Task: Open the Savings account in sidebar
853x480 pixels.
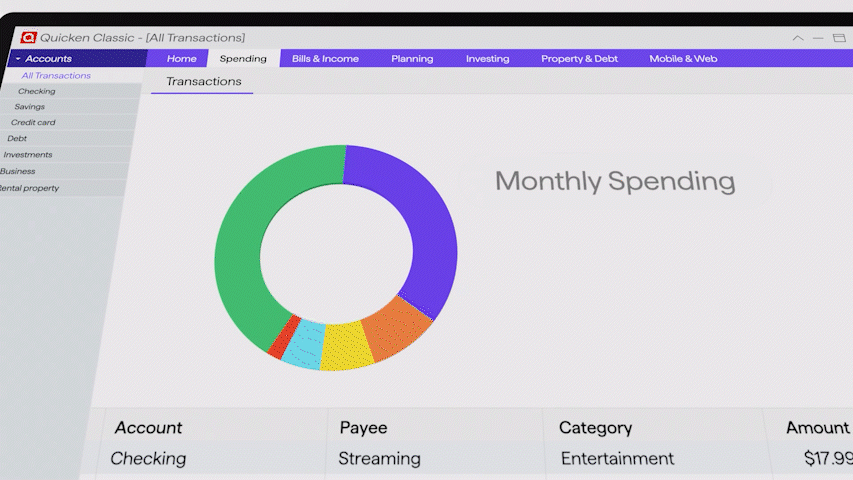Action: pos(29,107)
